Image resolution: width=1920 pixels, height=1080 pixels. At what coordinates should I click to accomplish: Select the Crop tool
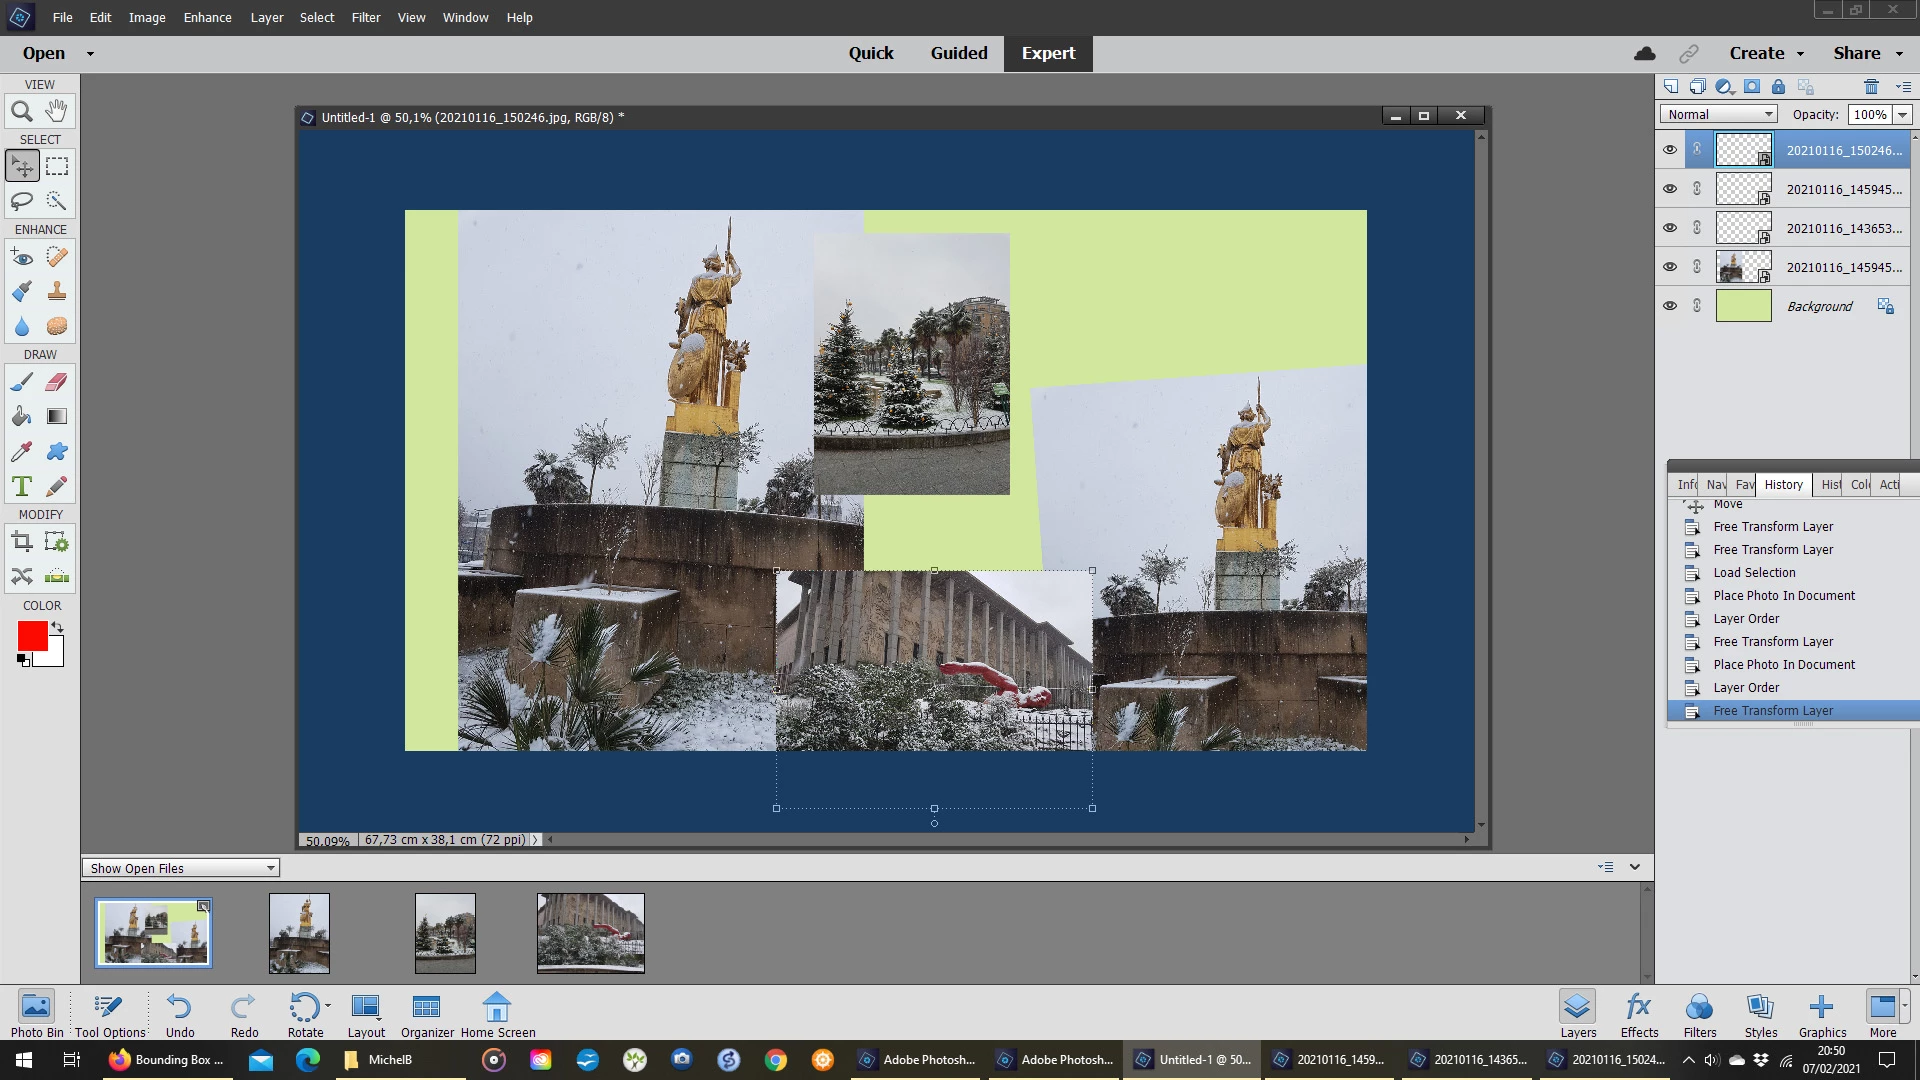click(21, 542)
